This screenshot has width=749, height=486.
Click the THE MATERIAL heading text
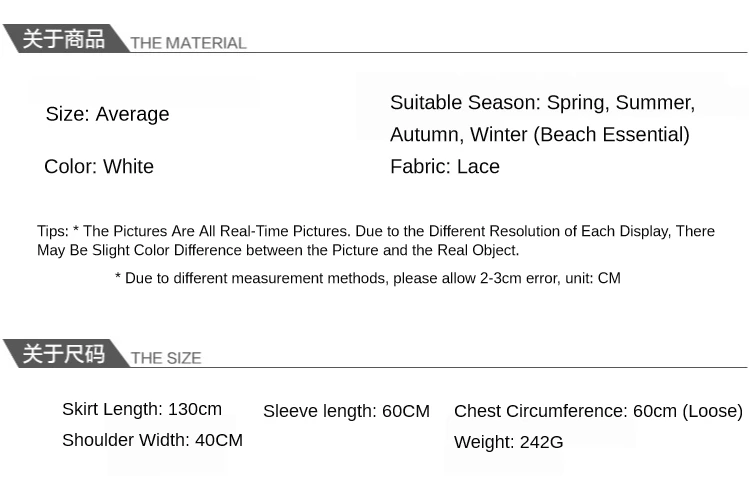[188, 43]
